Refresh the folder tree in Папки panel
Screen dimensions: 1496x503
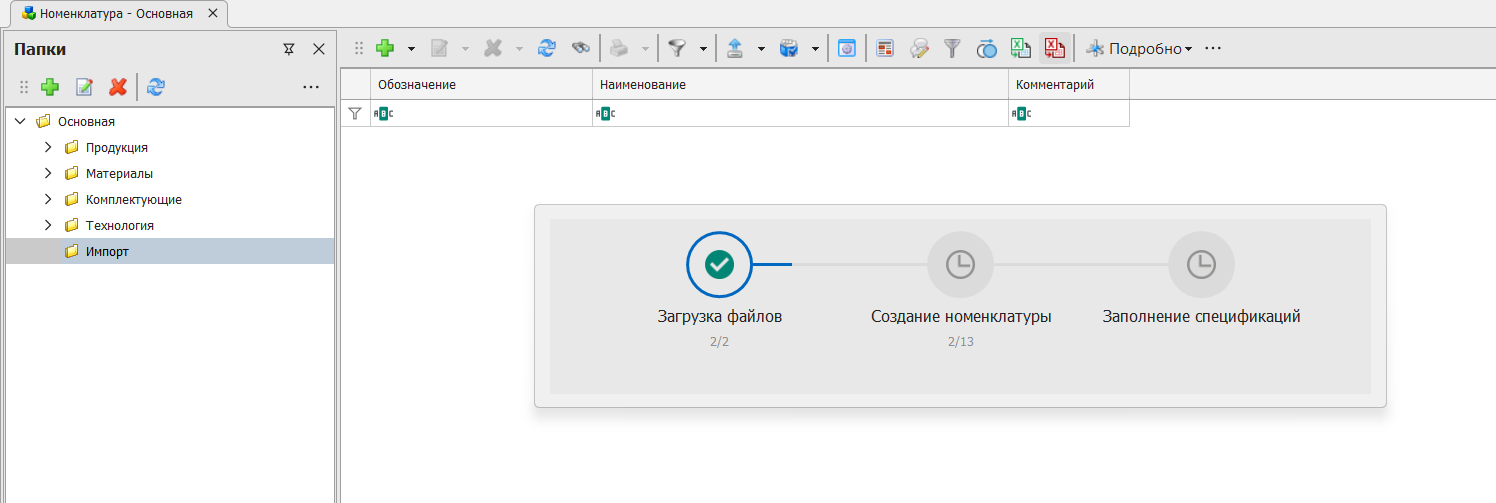click(156, 87)
